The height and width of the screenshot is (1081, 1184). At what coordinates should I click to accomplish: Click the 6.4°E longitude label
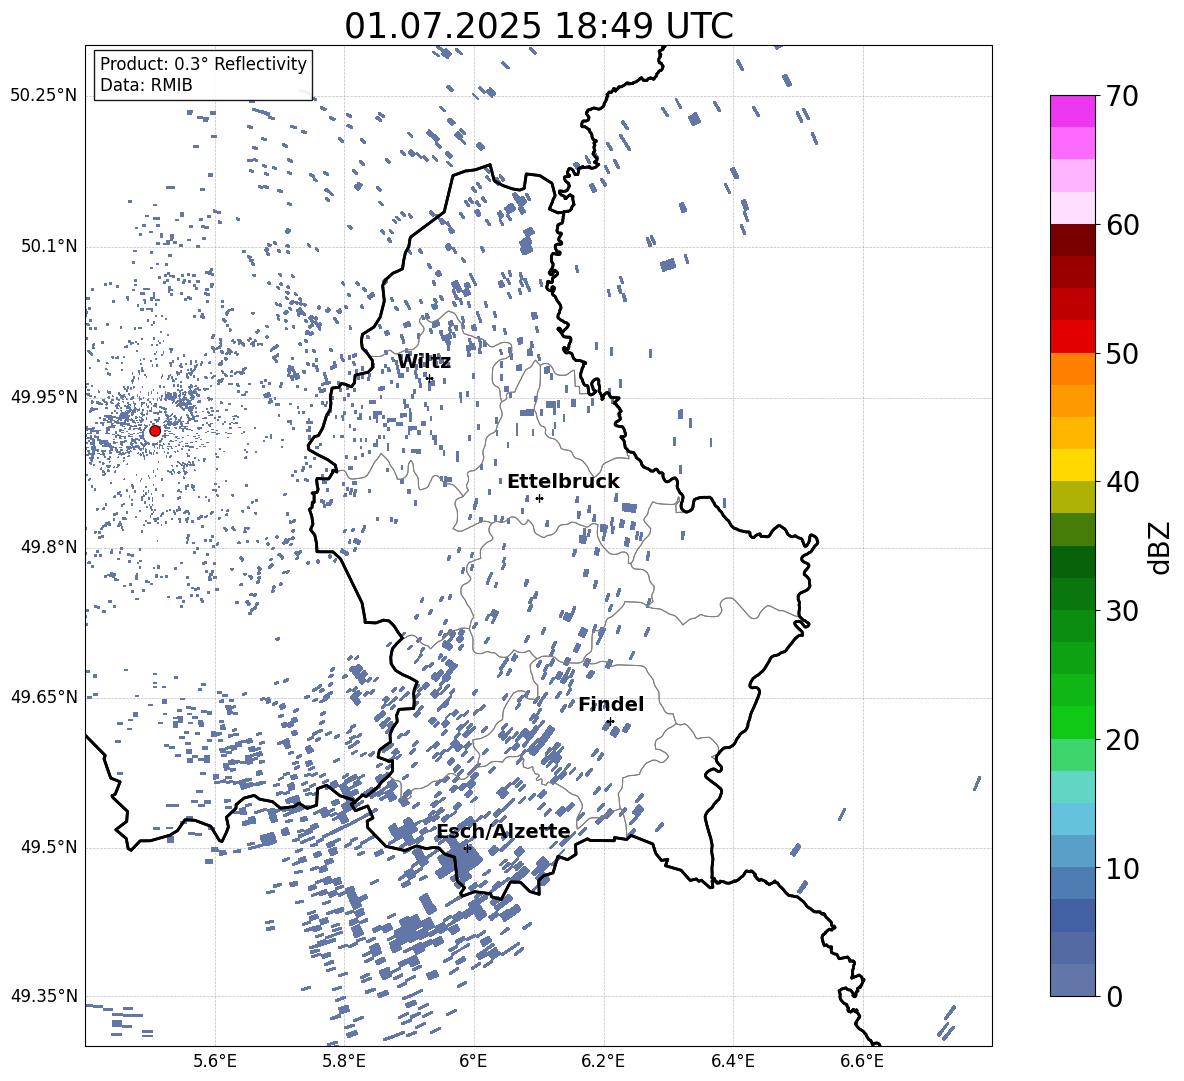point(732,1061)
